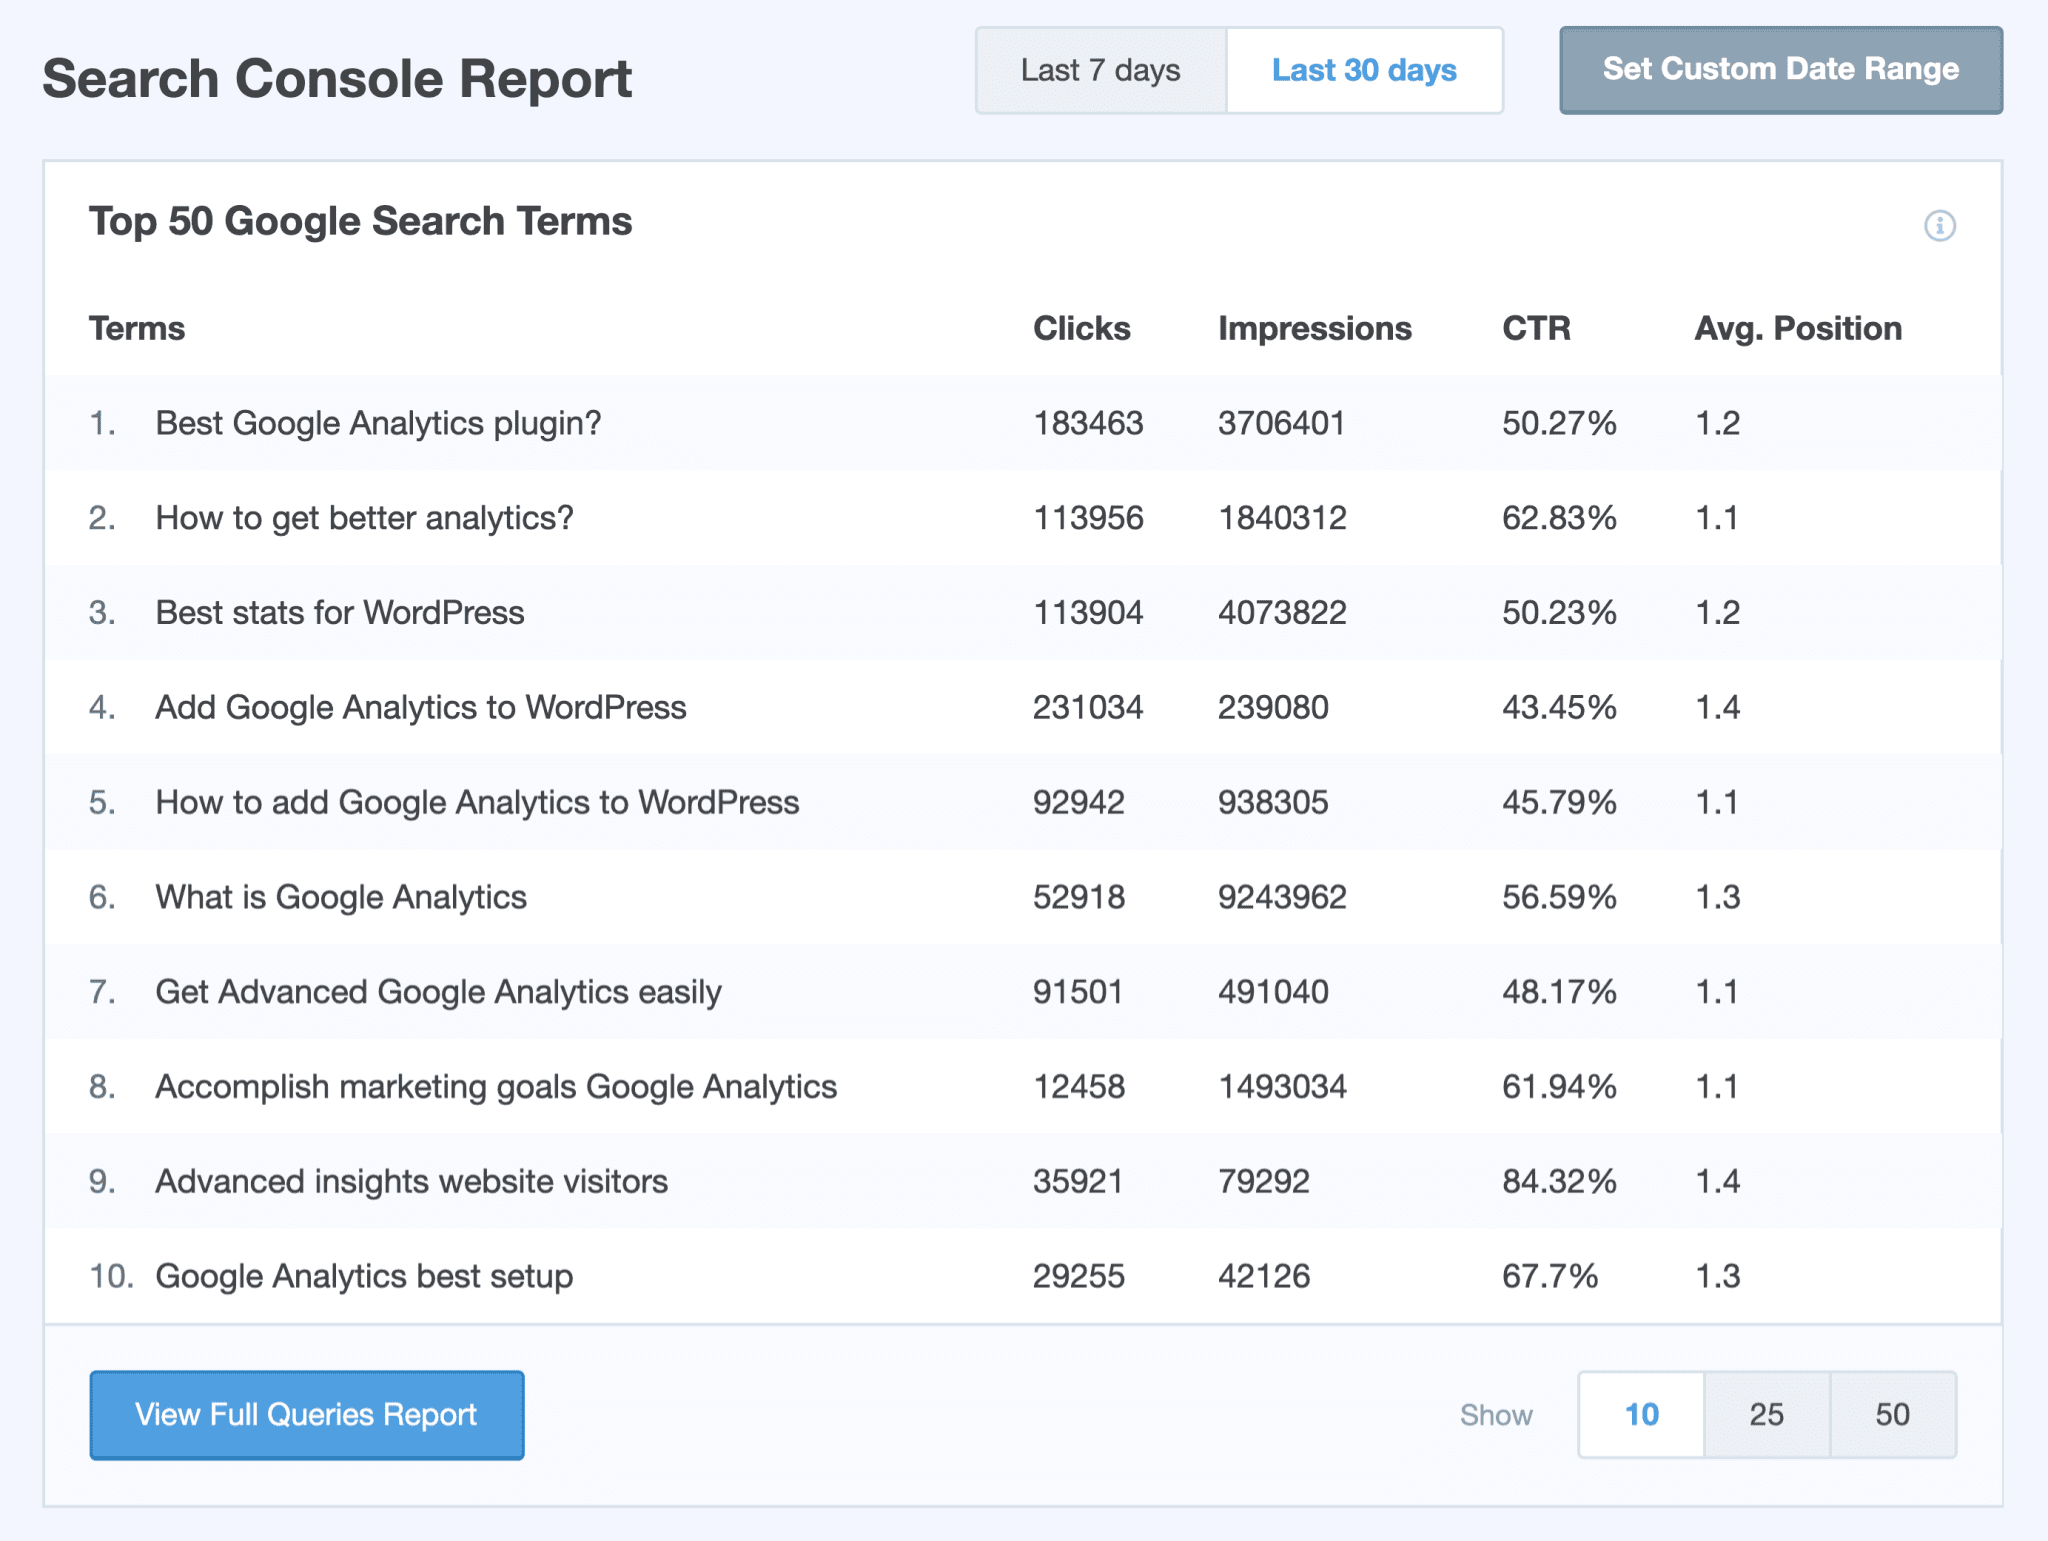Show 25 rows in the table

tap(1766, 1414)
